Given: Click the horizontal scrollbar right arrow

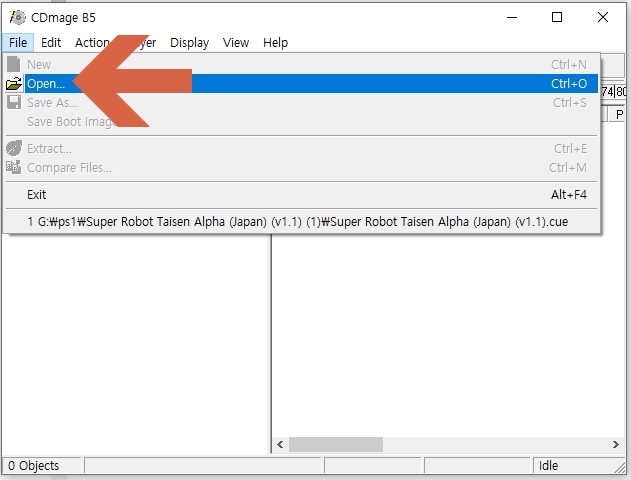Looking at the screenshot, I should pyautogui.click(x=616, y=445).
